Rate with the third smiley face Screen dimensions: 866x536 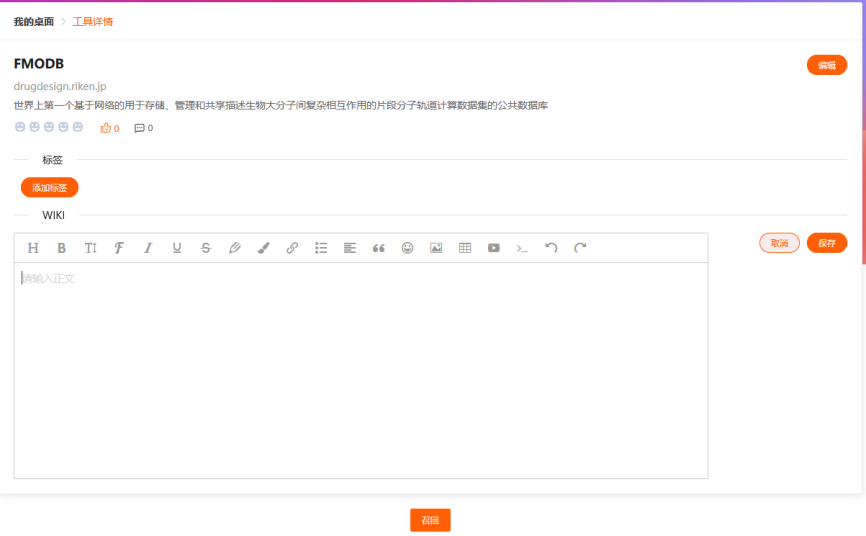49,127
